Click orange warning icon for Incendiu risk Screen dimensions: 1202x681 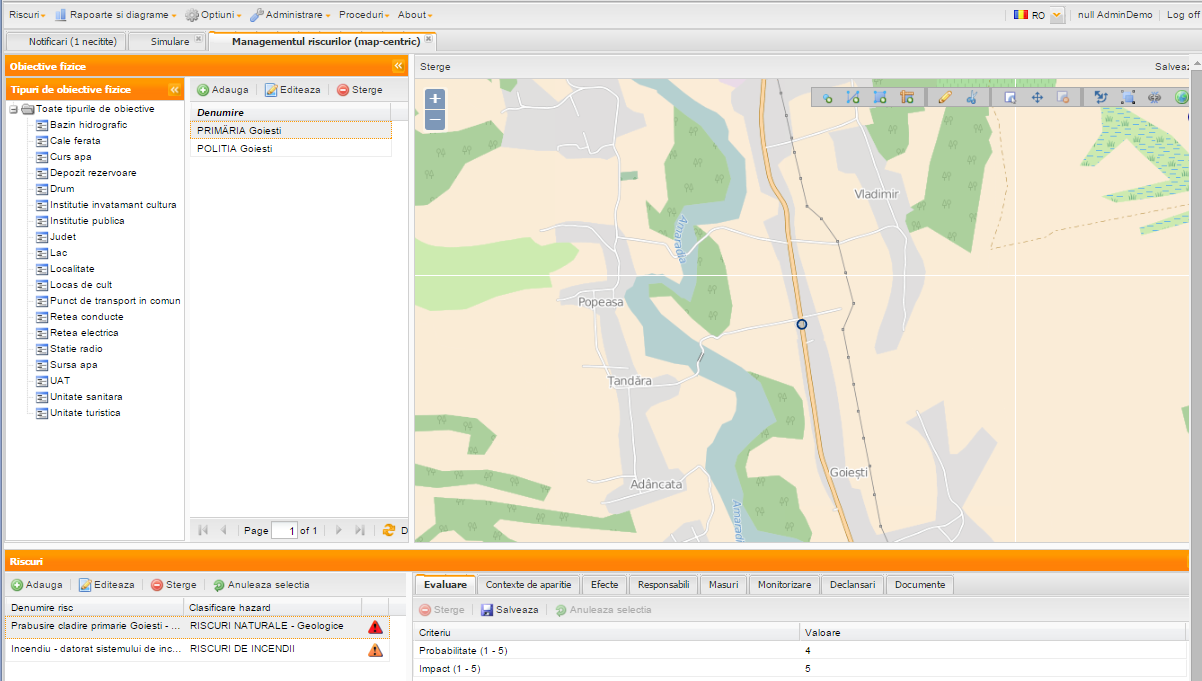pos(375,650)
